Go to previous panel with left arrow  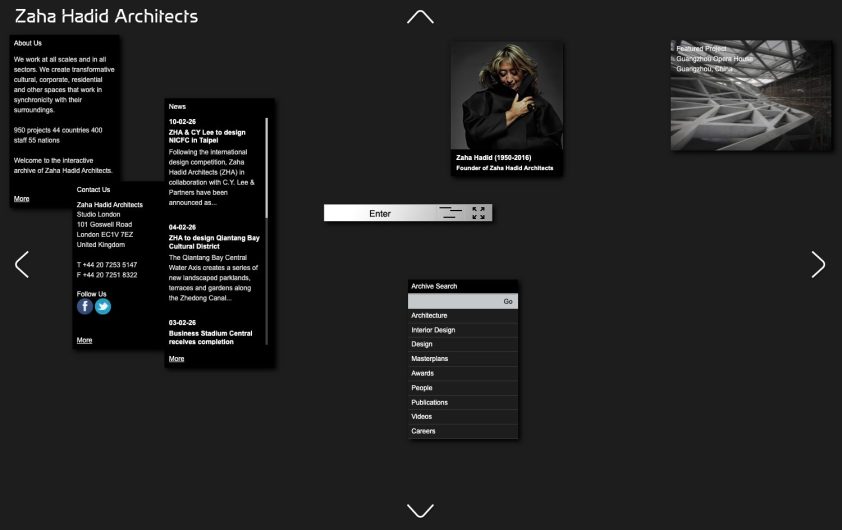[22, 264]
